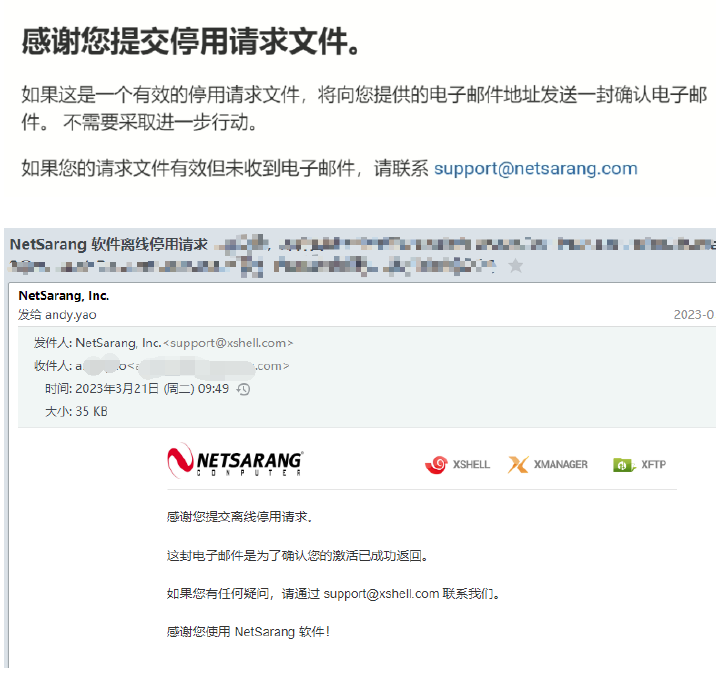Click recipient andy.yao after 发给
This screenshot has width=722, height=673.
tap(71, 315)
